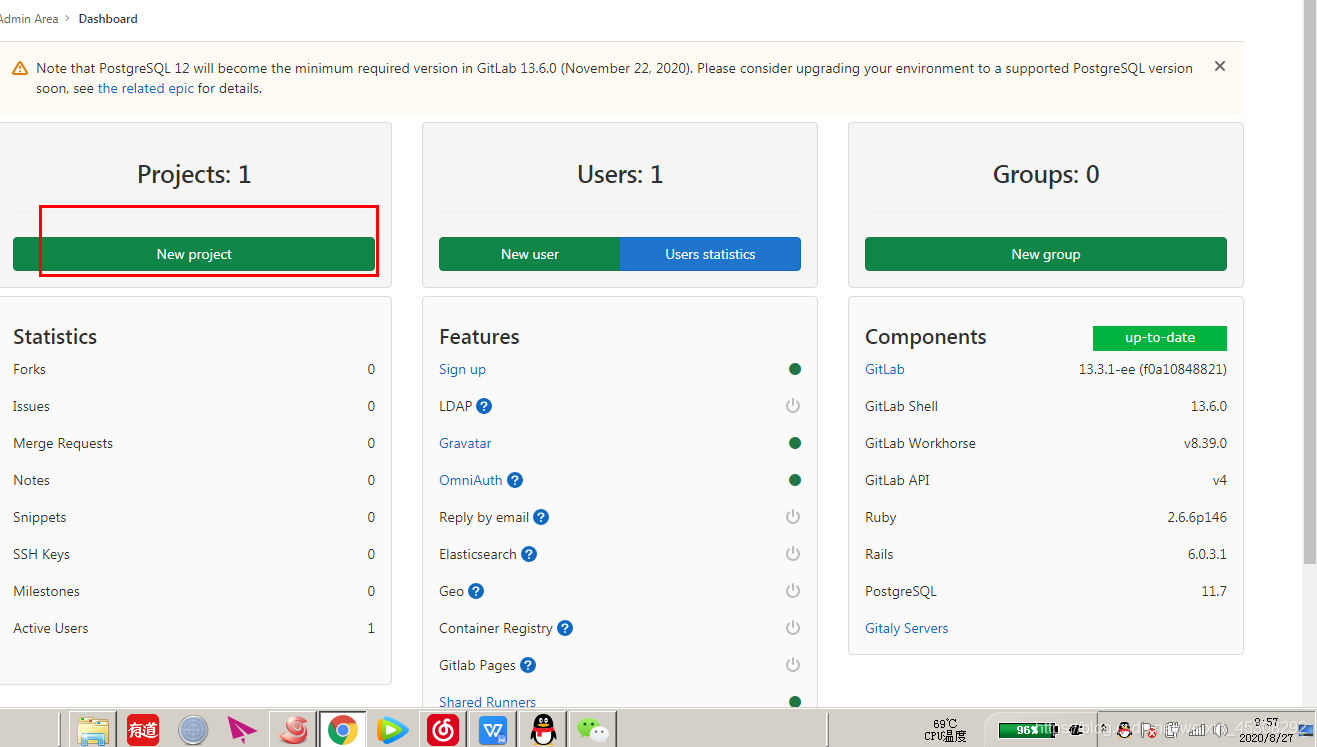Select the Active Users statistics row
The image size is (1317, 747).
tap(194, 628)
